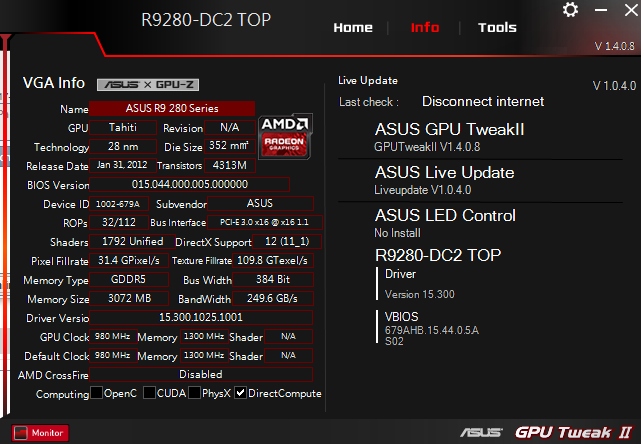Switch to the Info tab
641x444 pixels.
pyautogui.click(x=425, y=27)
